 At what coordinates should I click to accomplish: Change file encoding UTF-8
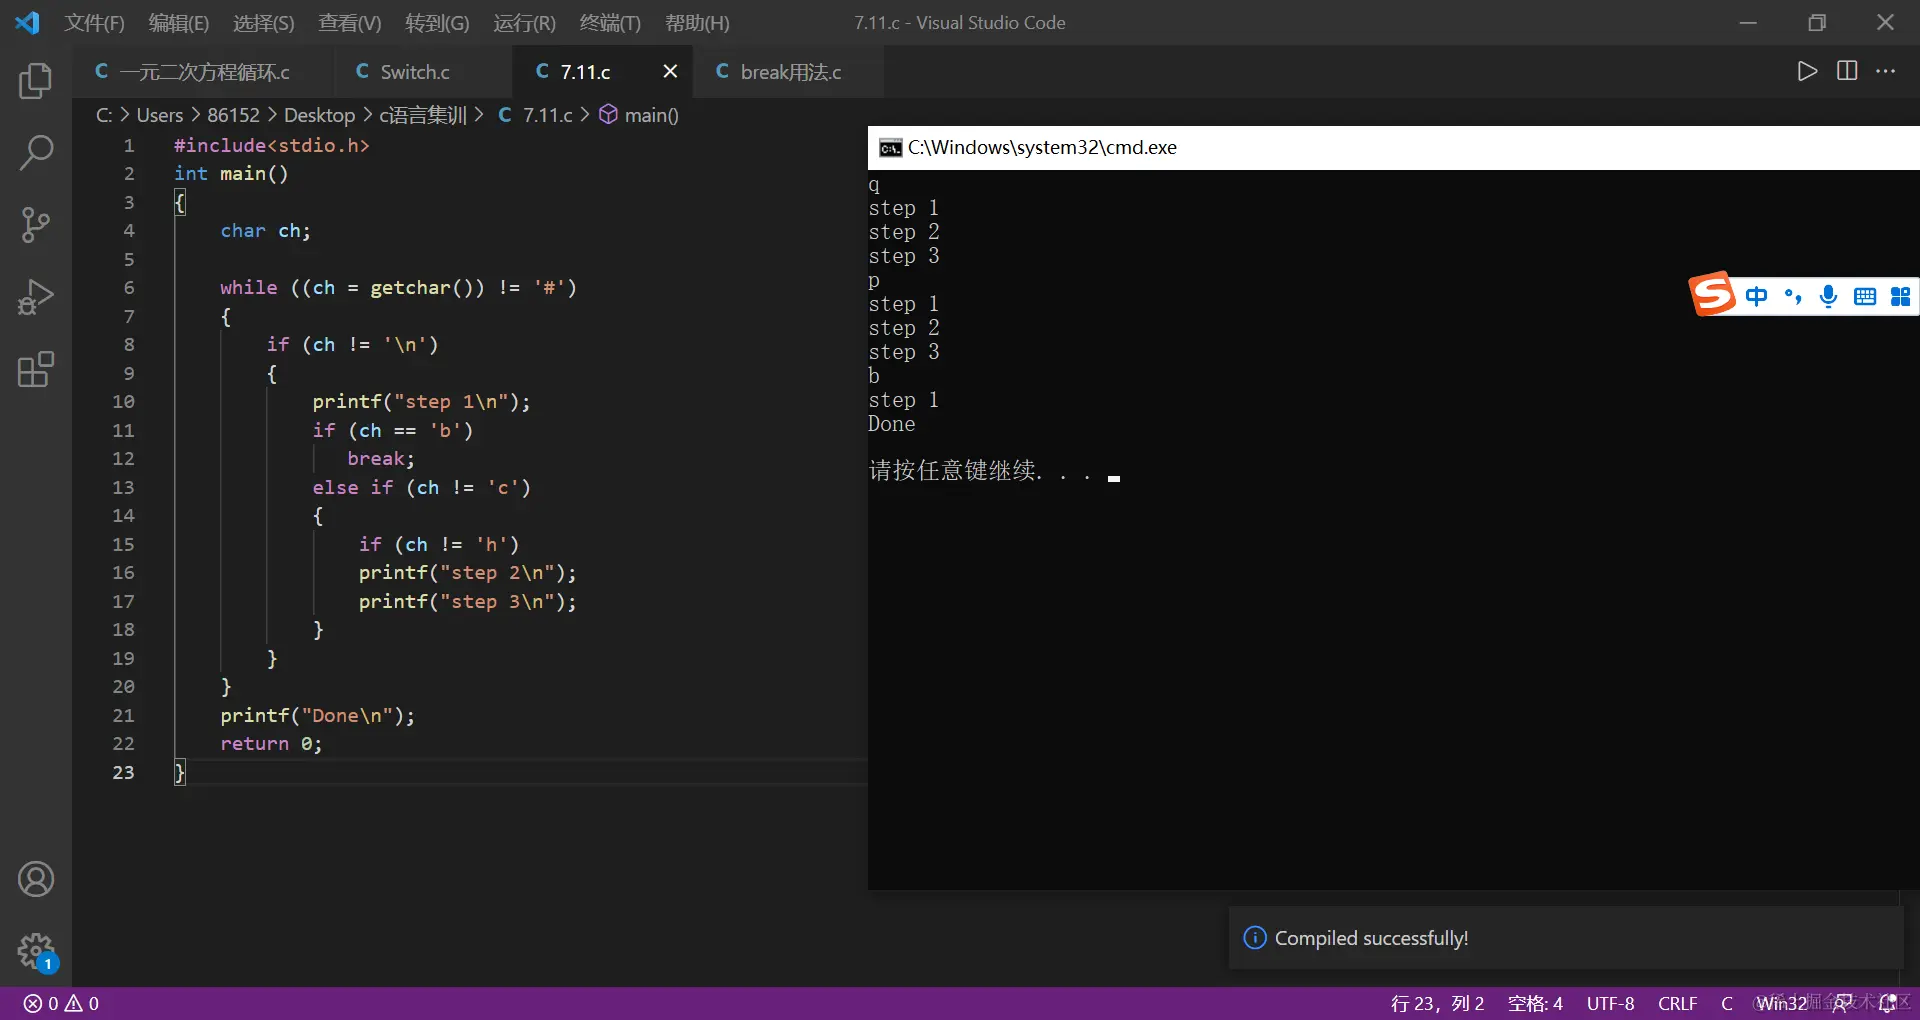pos(1610,1003)
